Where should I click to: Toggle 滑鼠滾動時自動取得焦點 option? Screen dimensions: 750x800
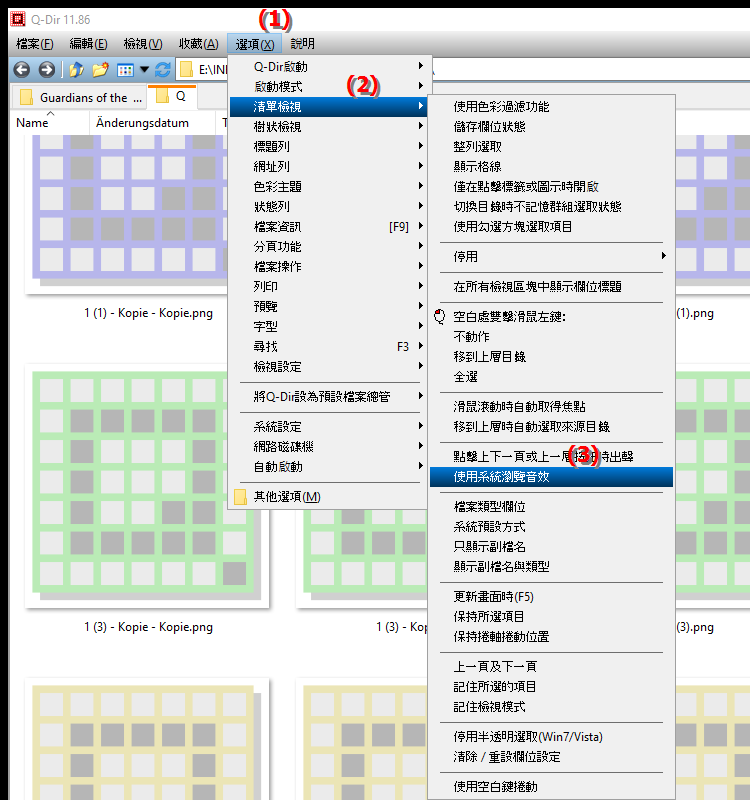coord(552,406)
